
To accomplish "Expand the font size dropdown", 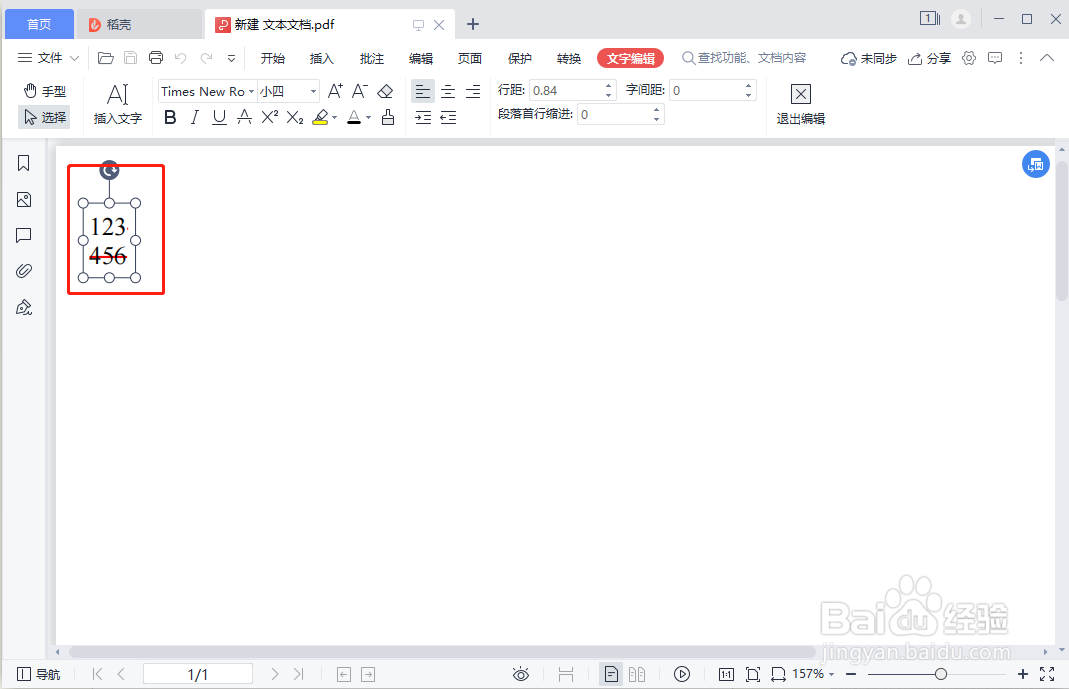I will pos(310,91).
